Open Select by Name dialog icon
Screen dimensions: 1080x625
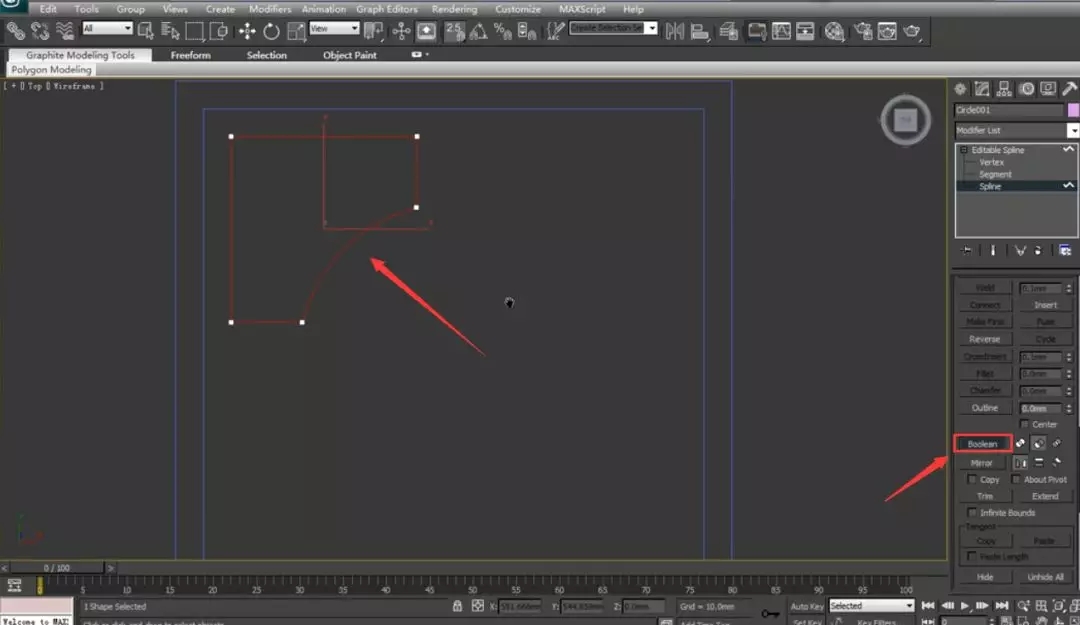[169, 31]
